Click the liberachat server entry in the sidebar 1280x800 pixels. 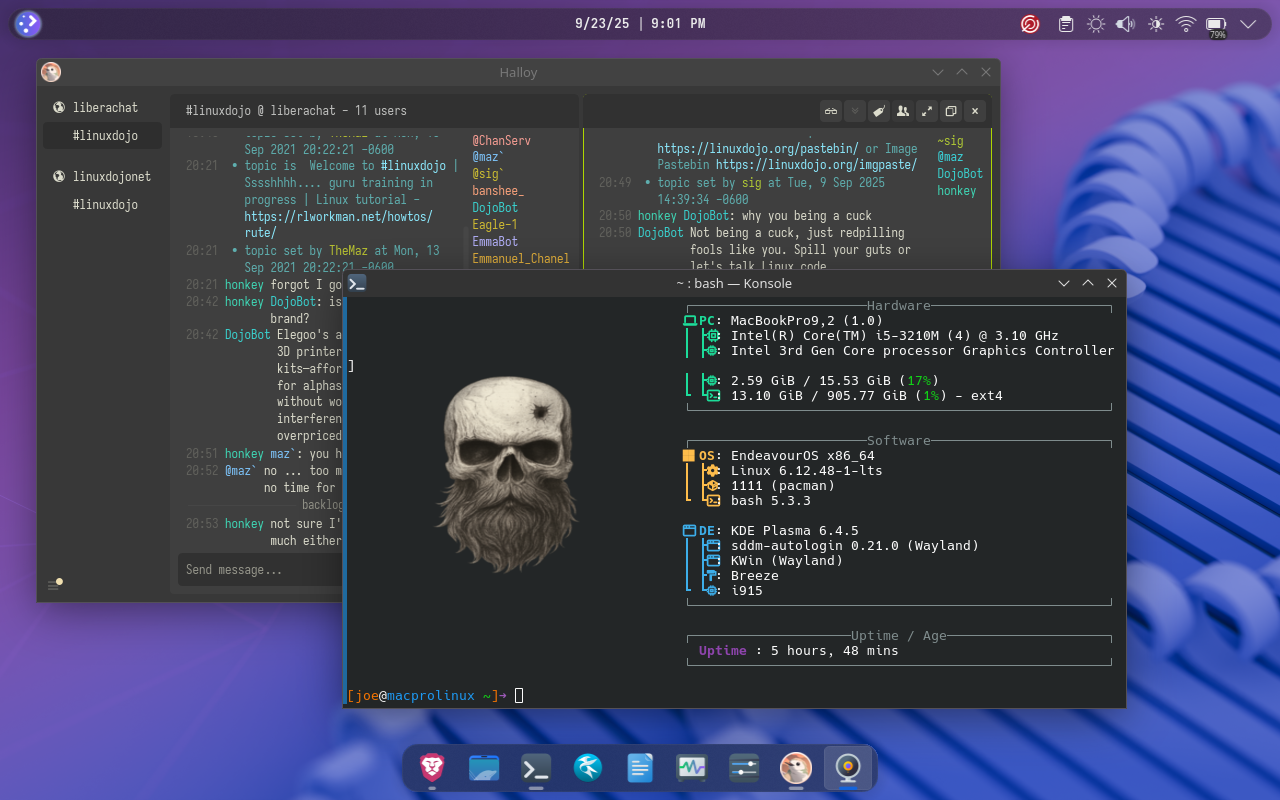[x=104, y=108]
